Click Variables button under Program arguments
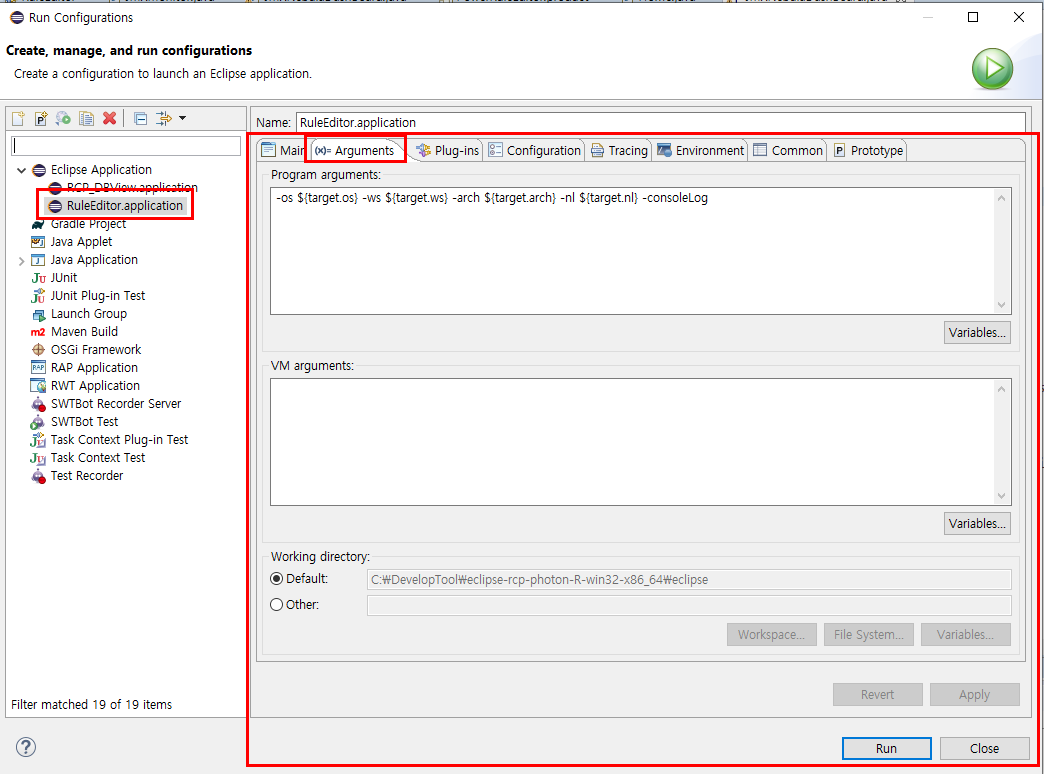This screenshot has height=774, width=1044. click(977, 332)
